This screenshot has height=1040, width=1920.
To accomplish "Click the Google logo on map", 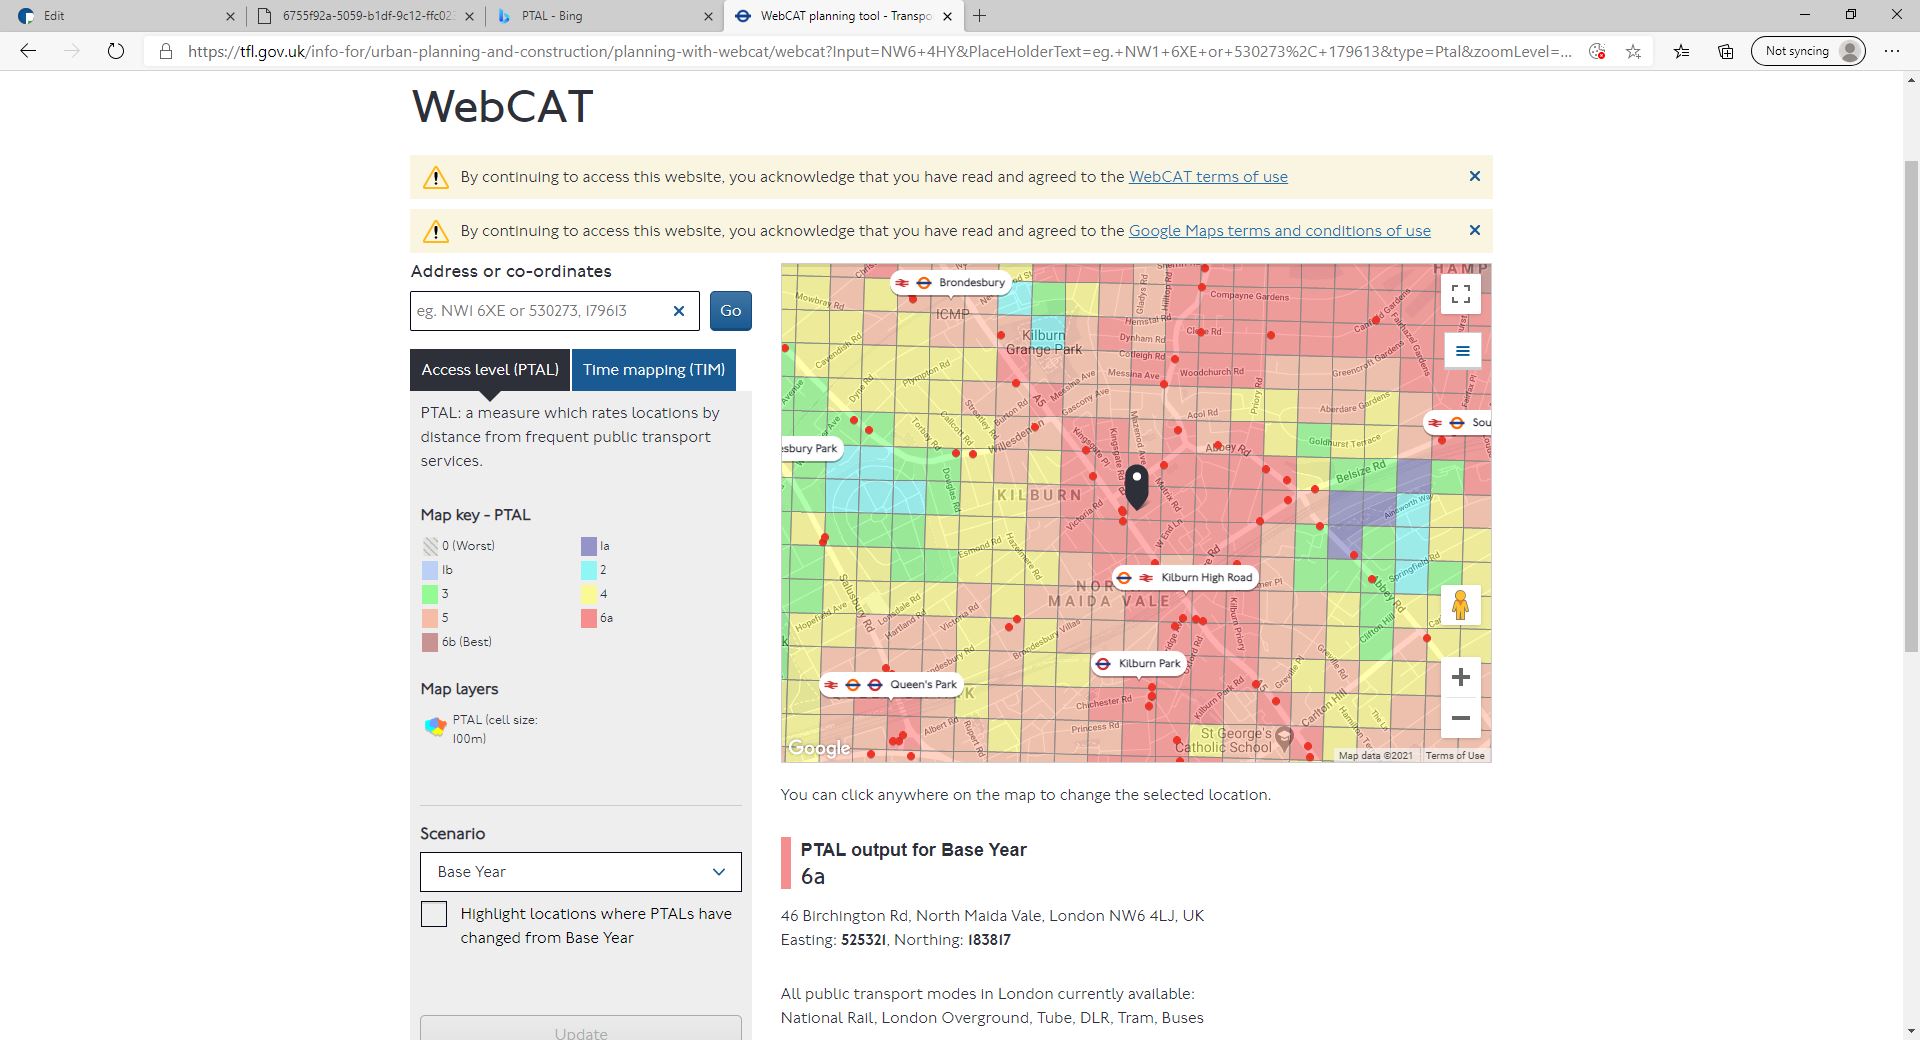I will pos(819,748).
